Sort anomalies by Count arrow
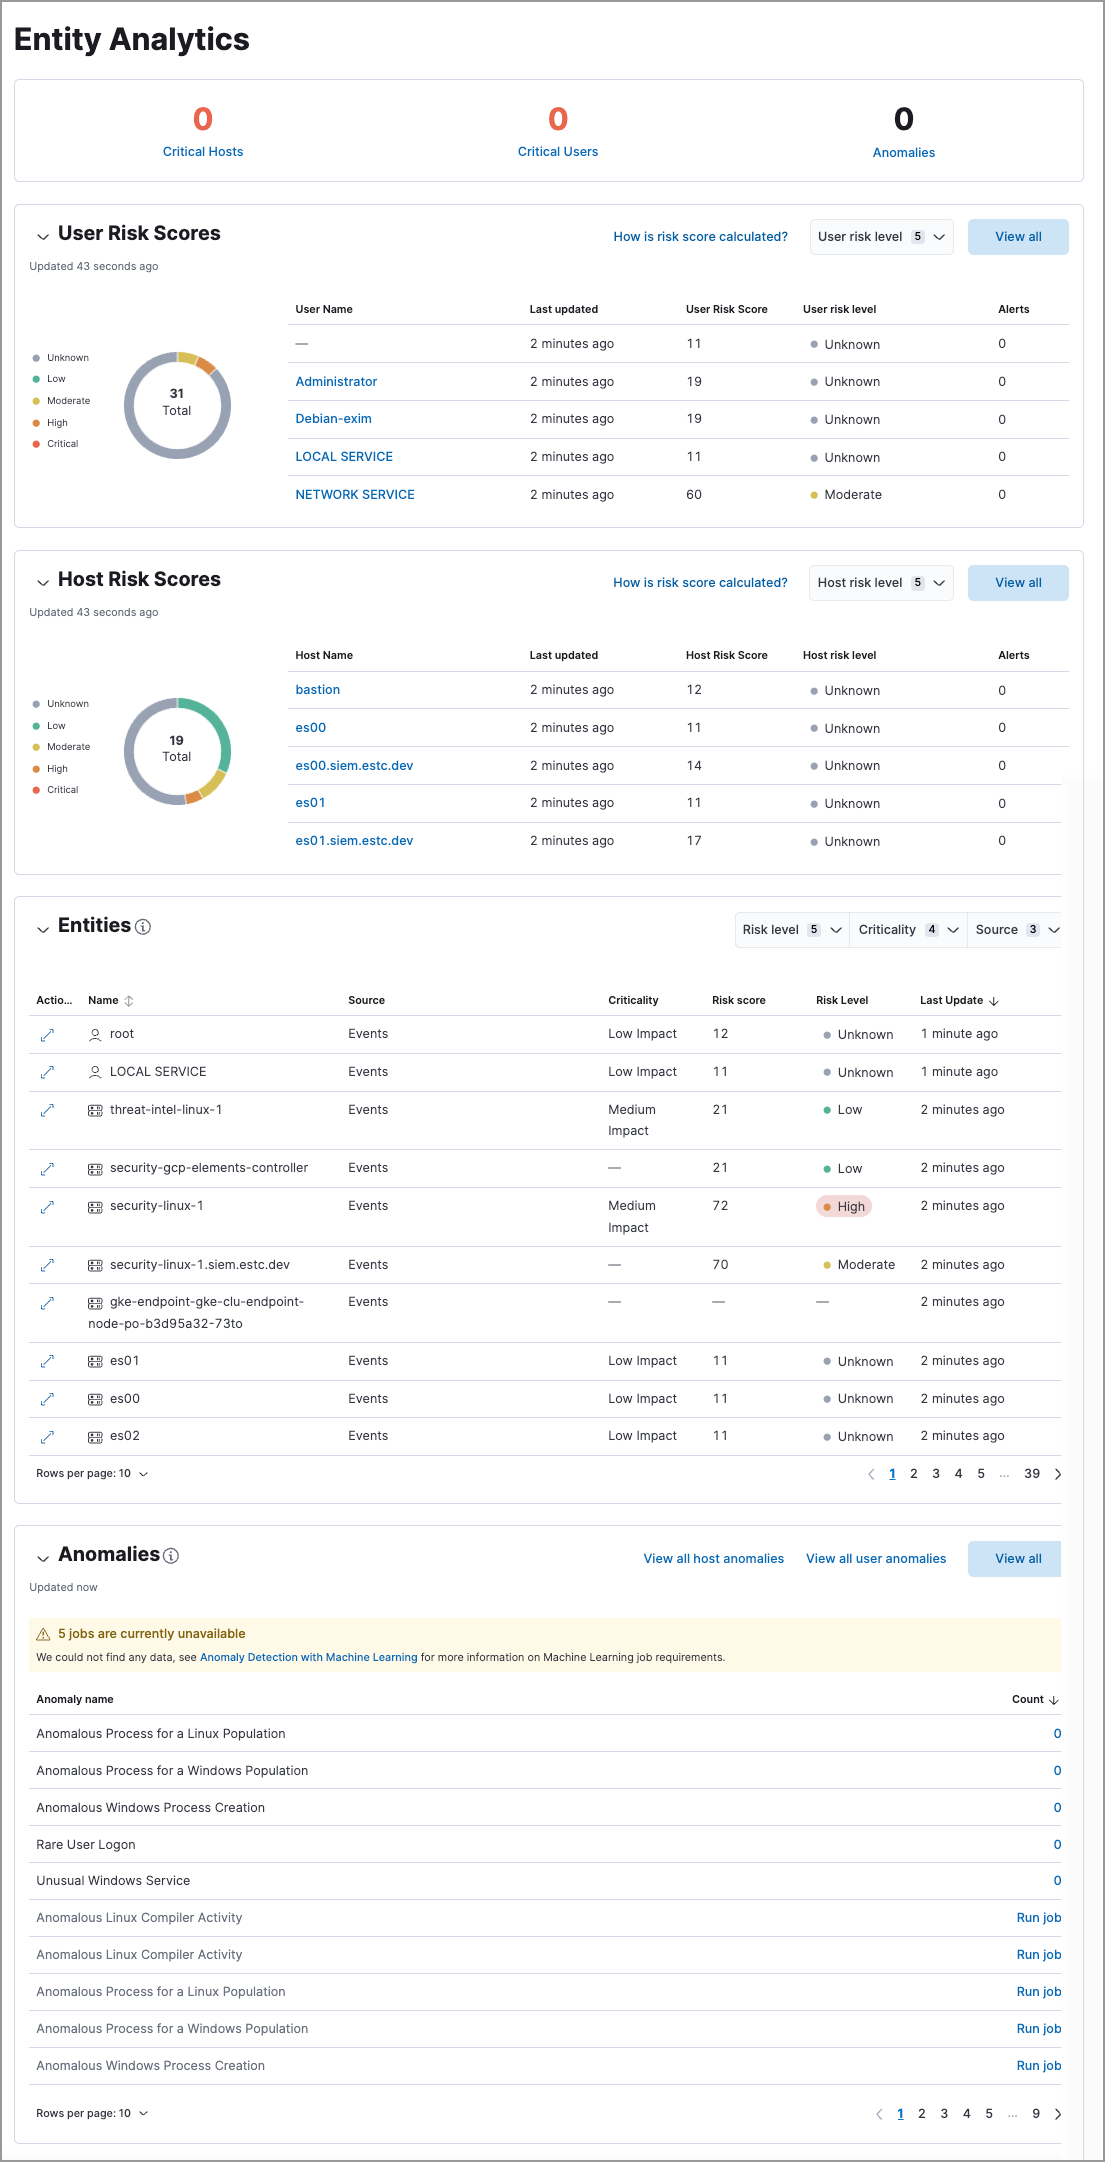 pyautogui.click(x=1054, y=1700)
